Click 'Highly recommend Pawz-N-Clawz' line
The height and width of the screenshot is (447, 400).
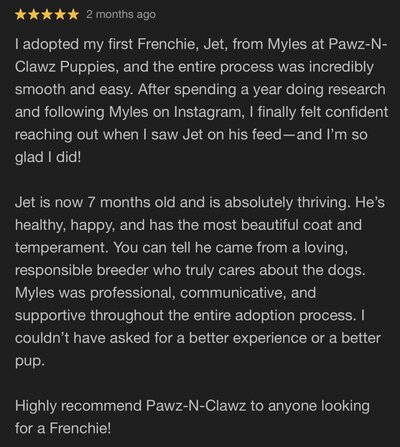(x=130, y=406)
